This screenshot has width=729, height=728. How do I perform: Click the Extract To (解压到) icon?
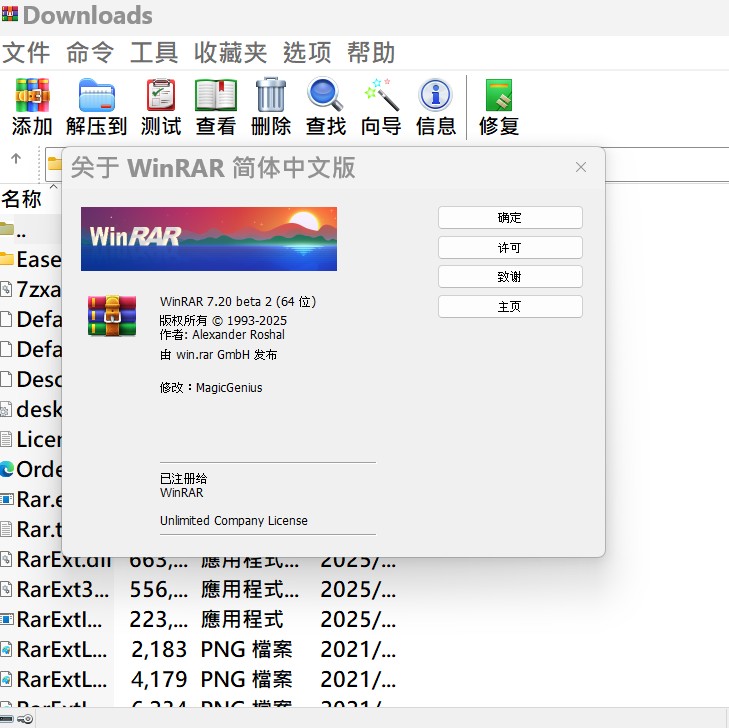click(x=97, y=96)
